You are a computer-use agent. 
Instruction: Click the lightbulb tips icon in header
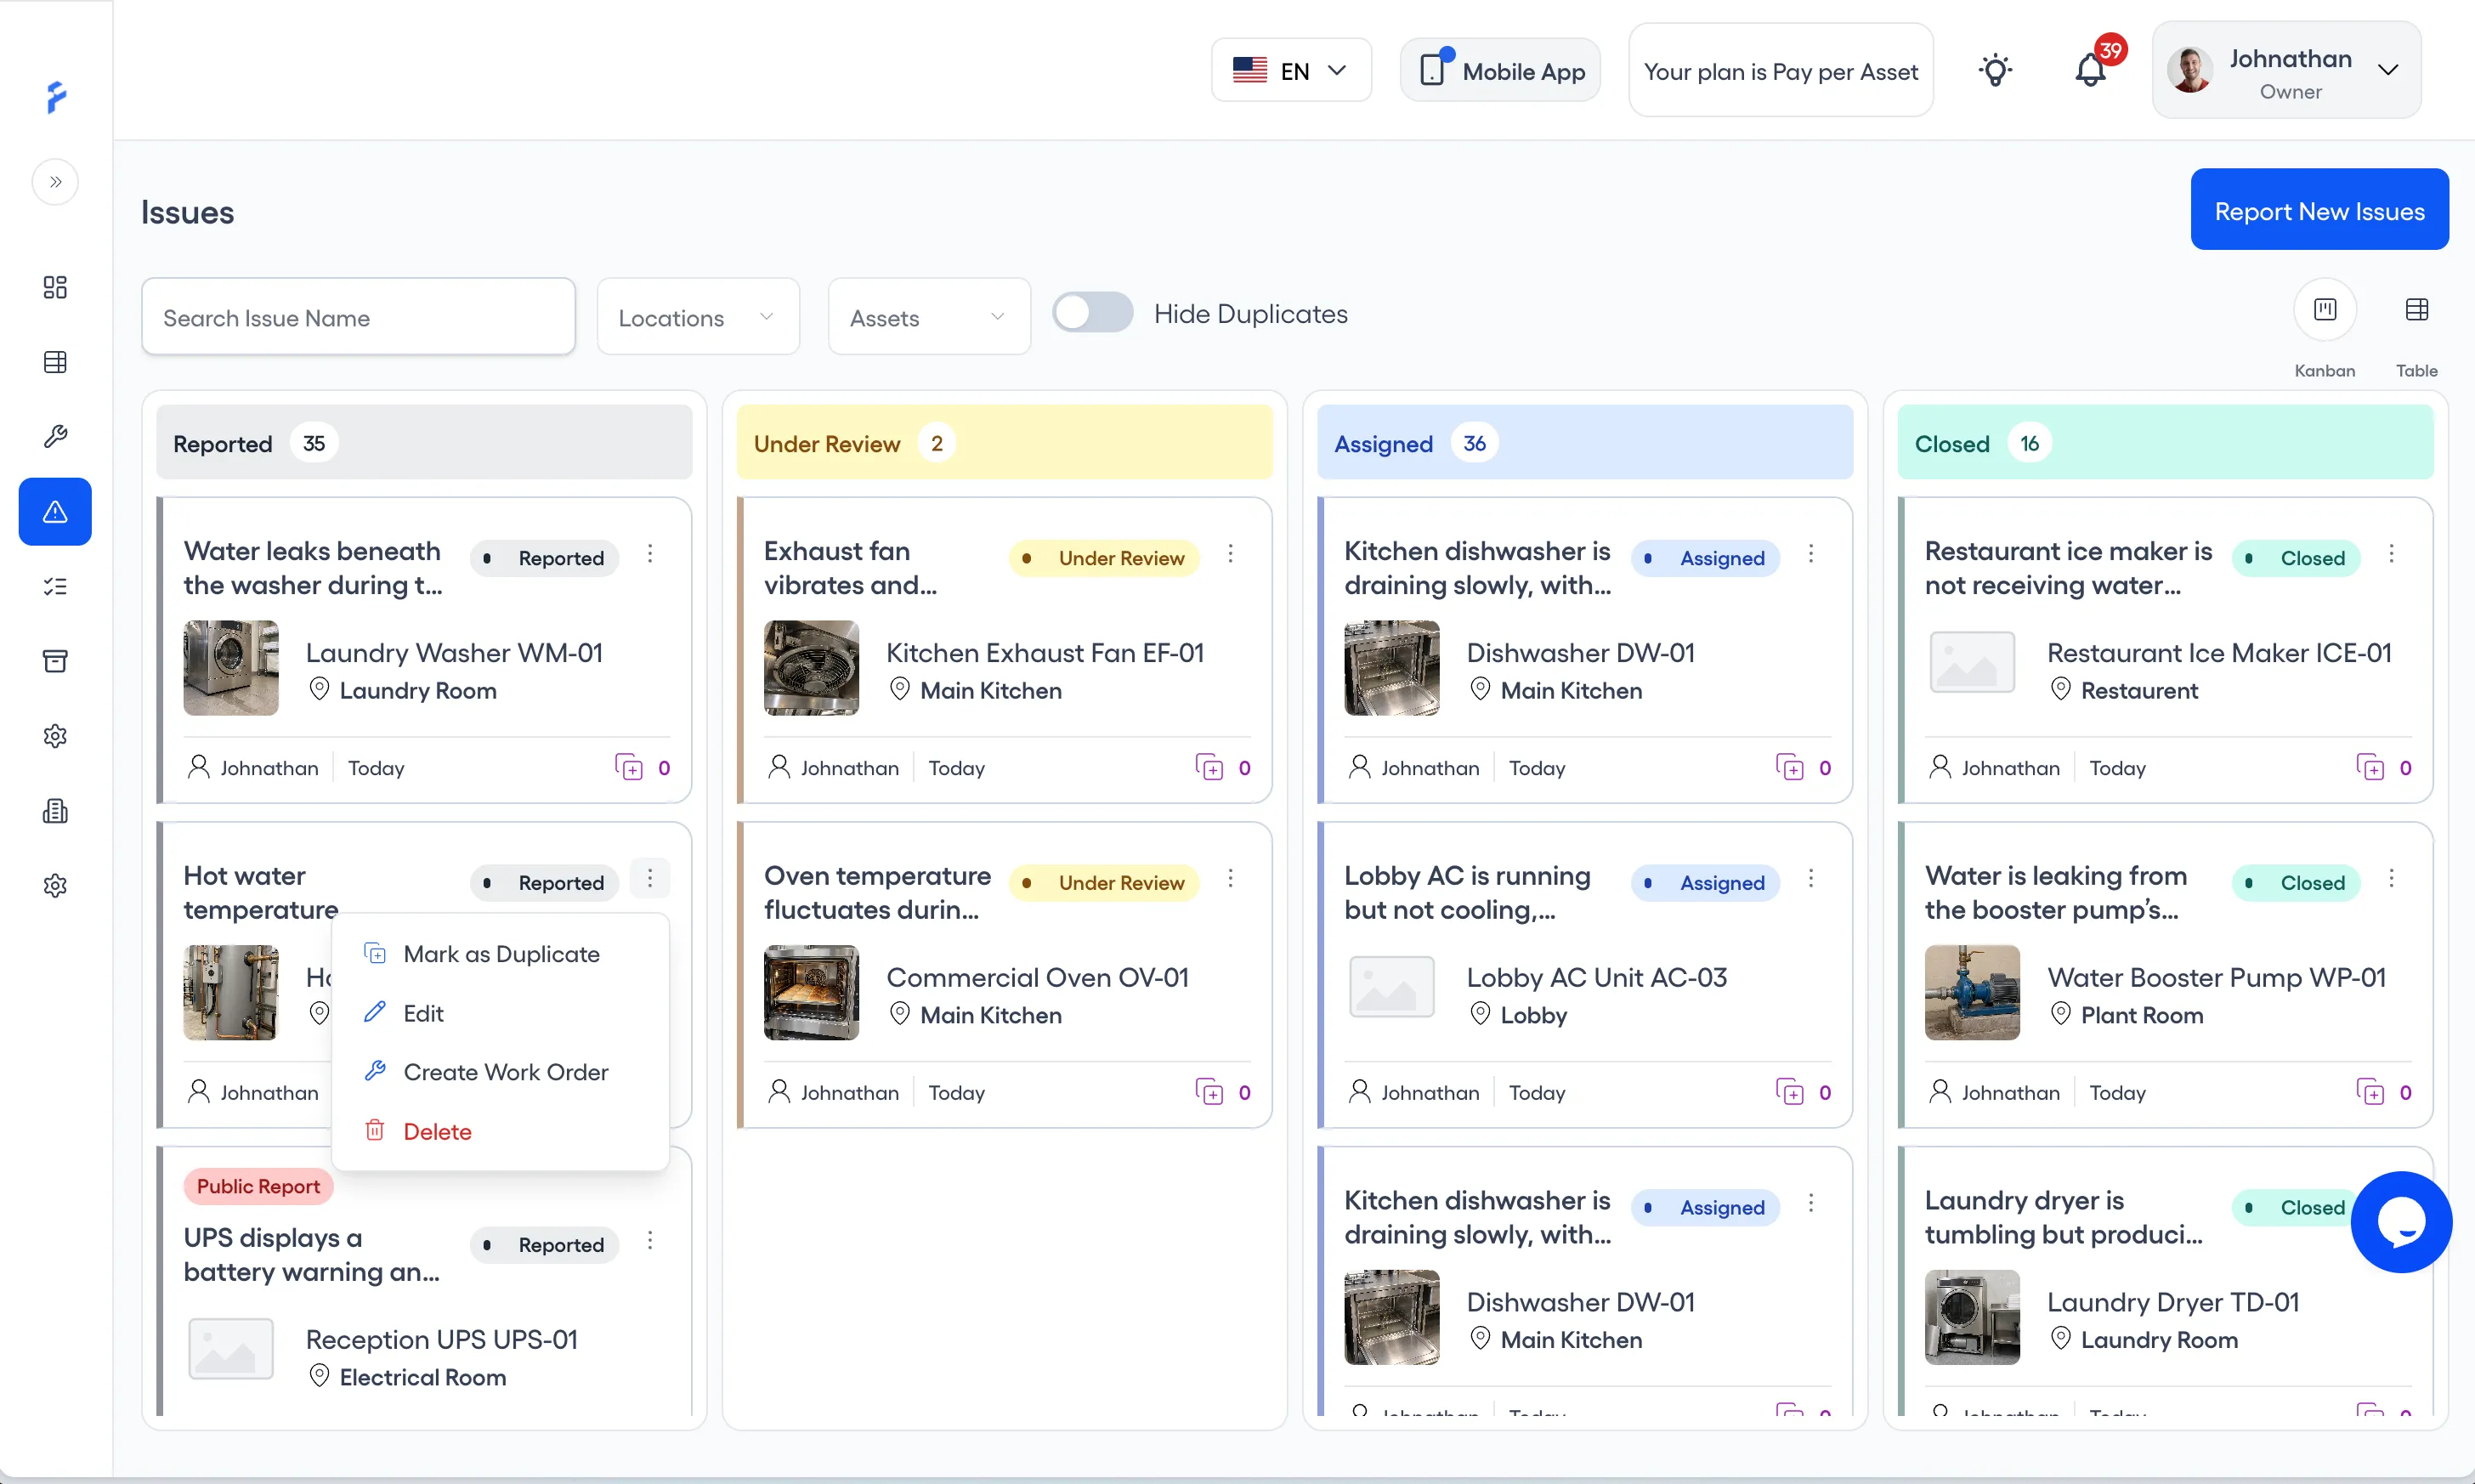(x=1995, y=70)
